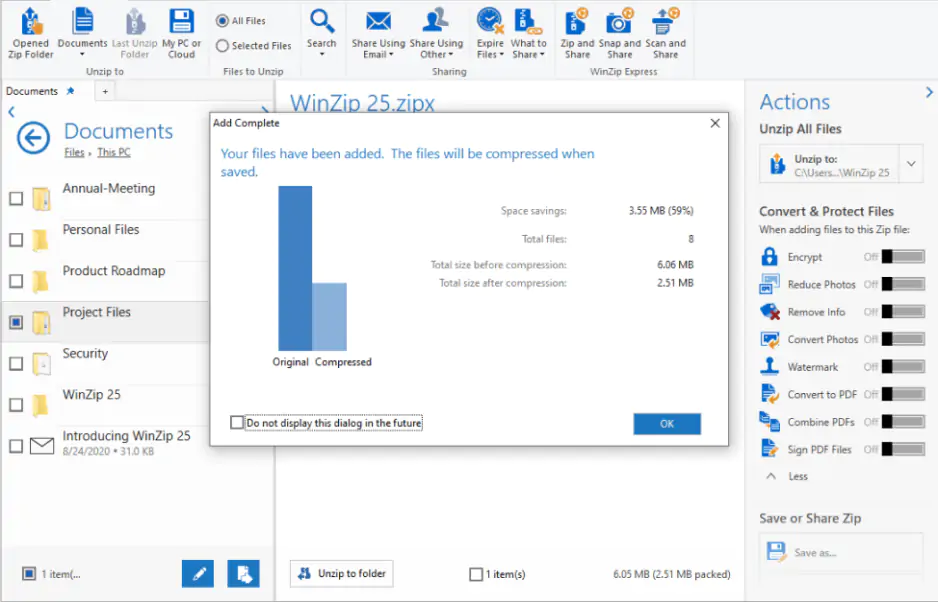Click the Personal Files folder icon
The height and width of the screenshot is (602, 938).
click(40, 240)
